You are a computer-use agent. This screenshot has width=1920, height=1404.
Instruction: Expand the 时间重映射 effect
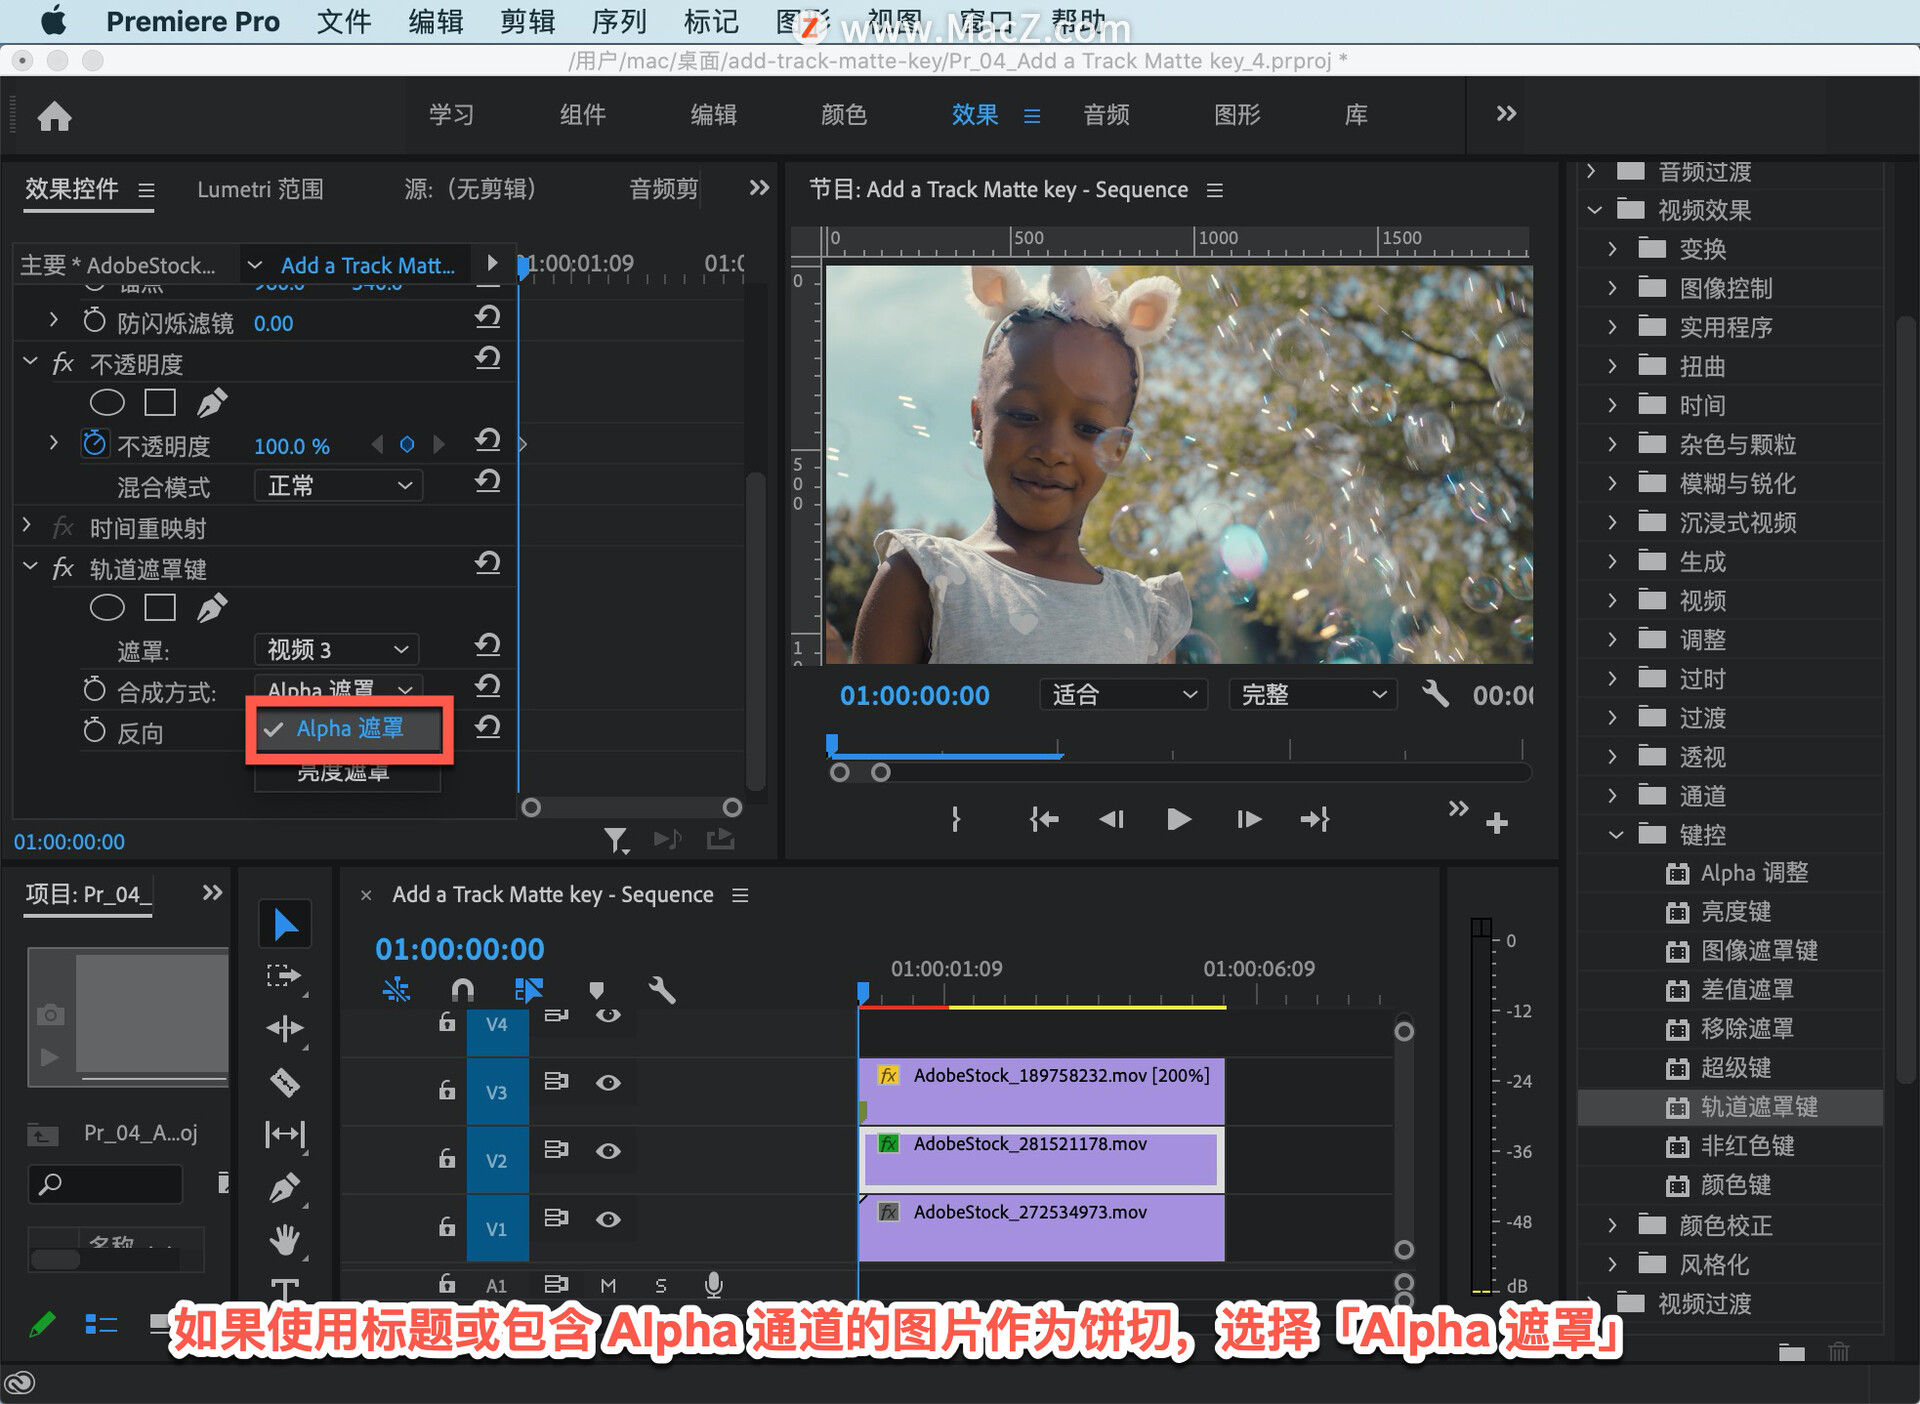pyautogui.click(x=27, y=525)
